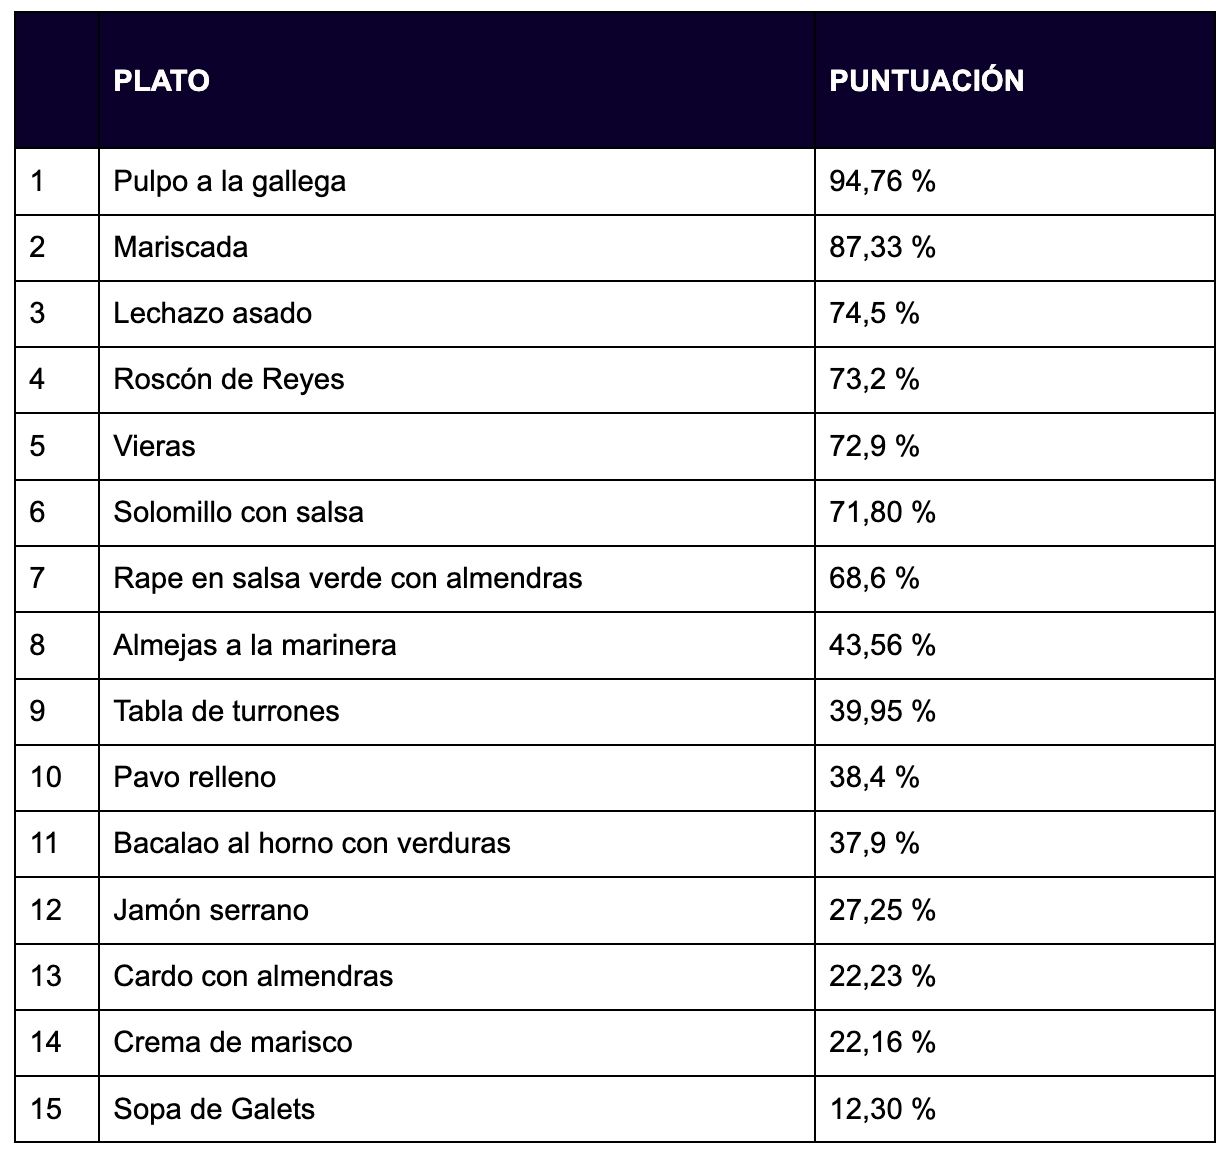Click the row number 10 cell
Viewport: 1230px width, 1153px height.
pos(46,777)
